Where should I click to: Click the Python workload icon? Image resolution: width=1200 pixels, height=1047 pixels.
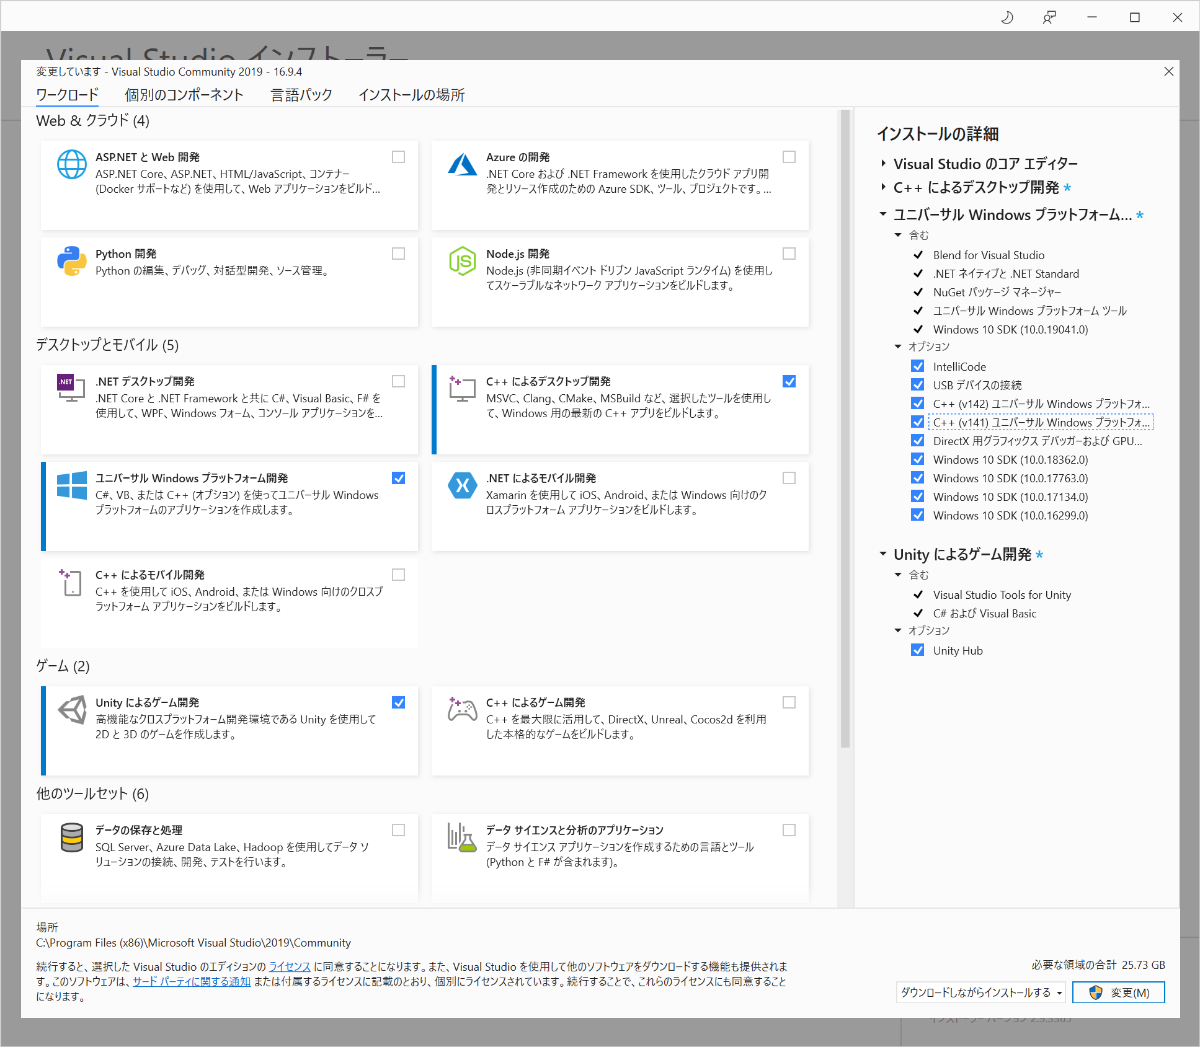(72, 261)
